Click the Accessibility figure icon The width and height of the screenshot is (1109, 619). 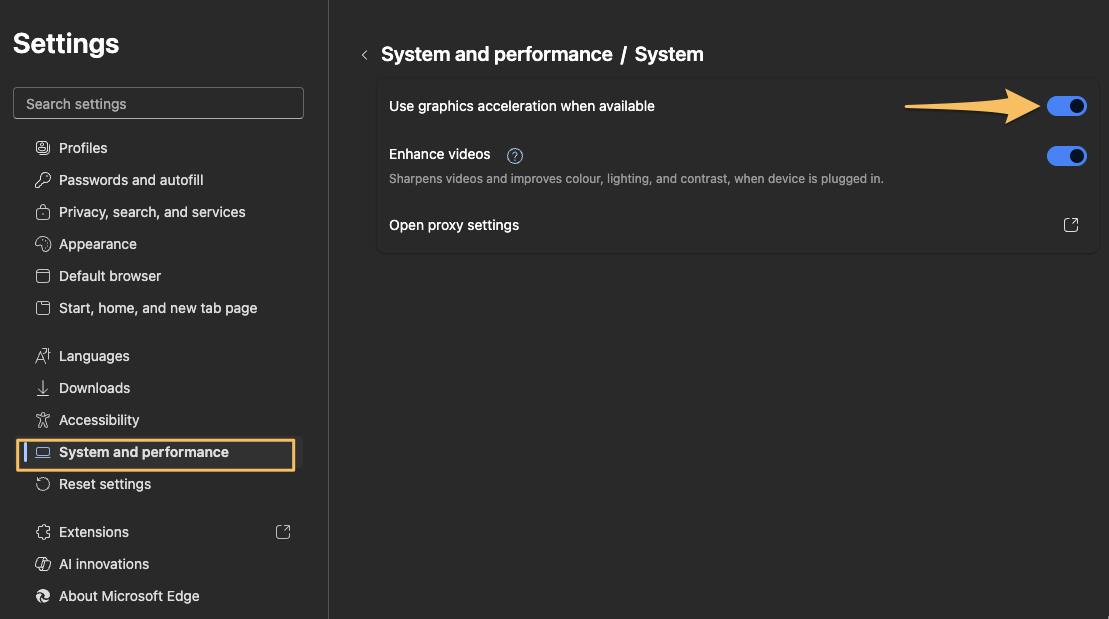42,420
